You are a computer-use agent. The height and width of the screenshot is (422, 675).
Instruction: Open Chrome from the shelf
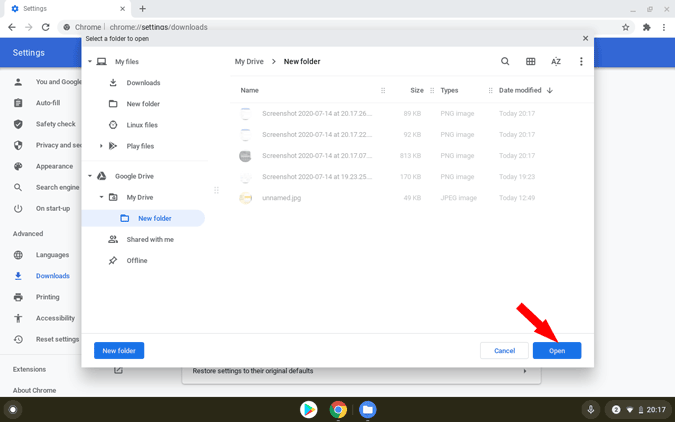click(x=338, y=410)
